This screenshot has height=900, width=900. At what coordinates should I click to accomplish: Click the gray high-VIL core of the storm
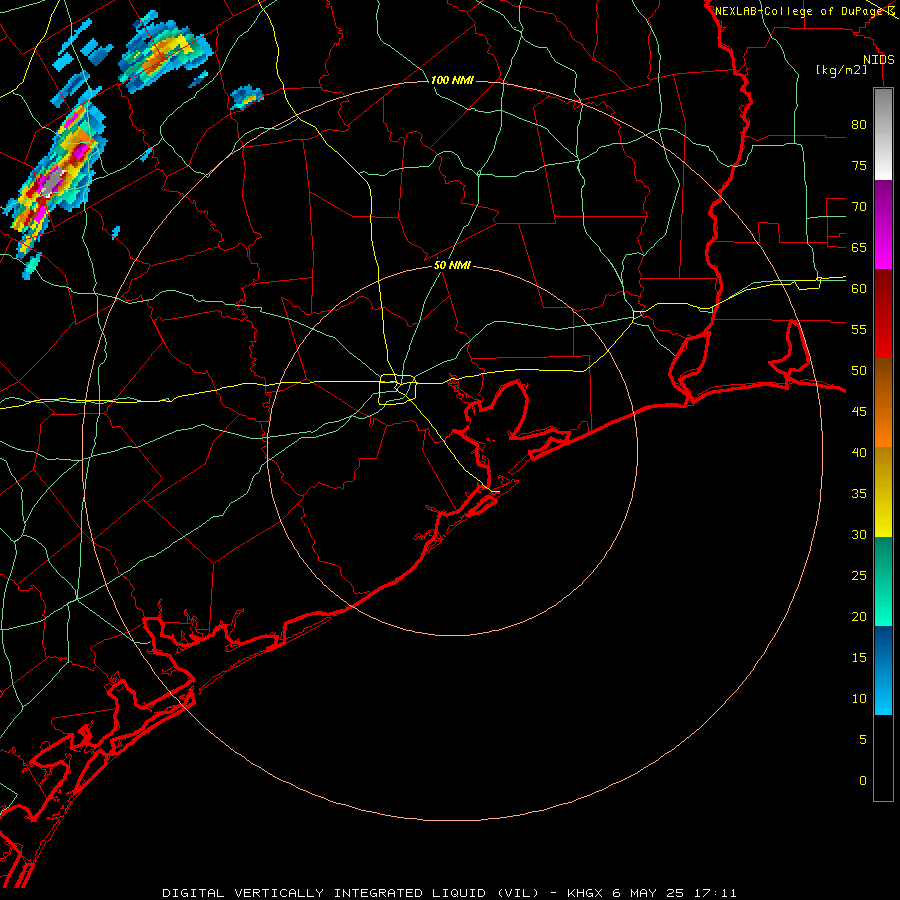(52, 183)
